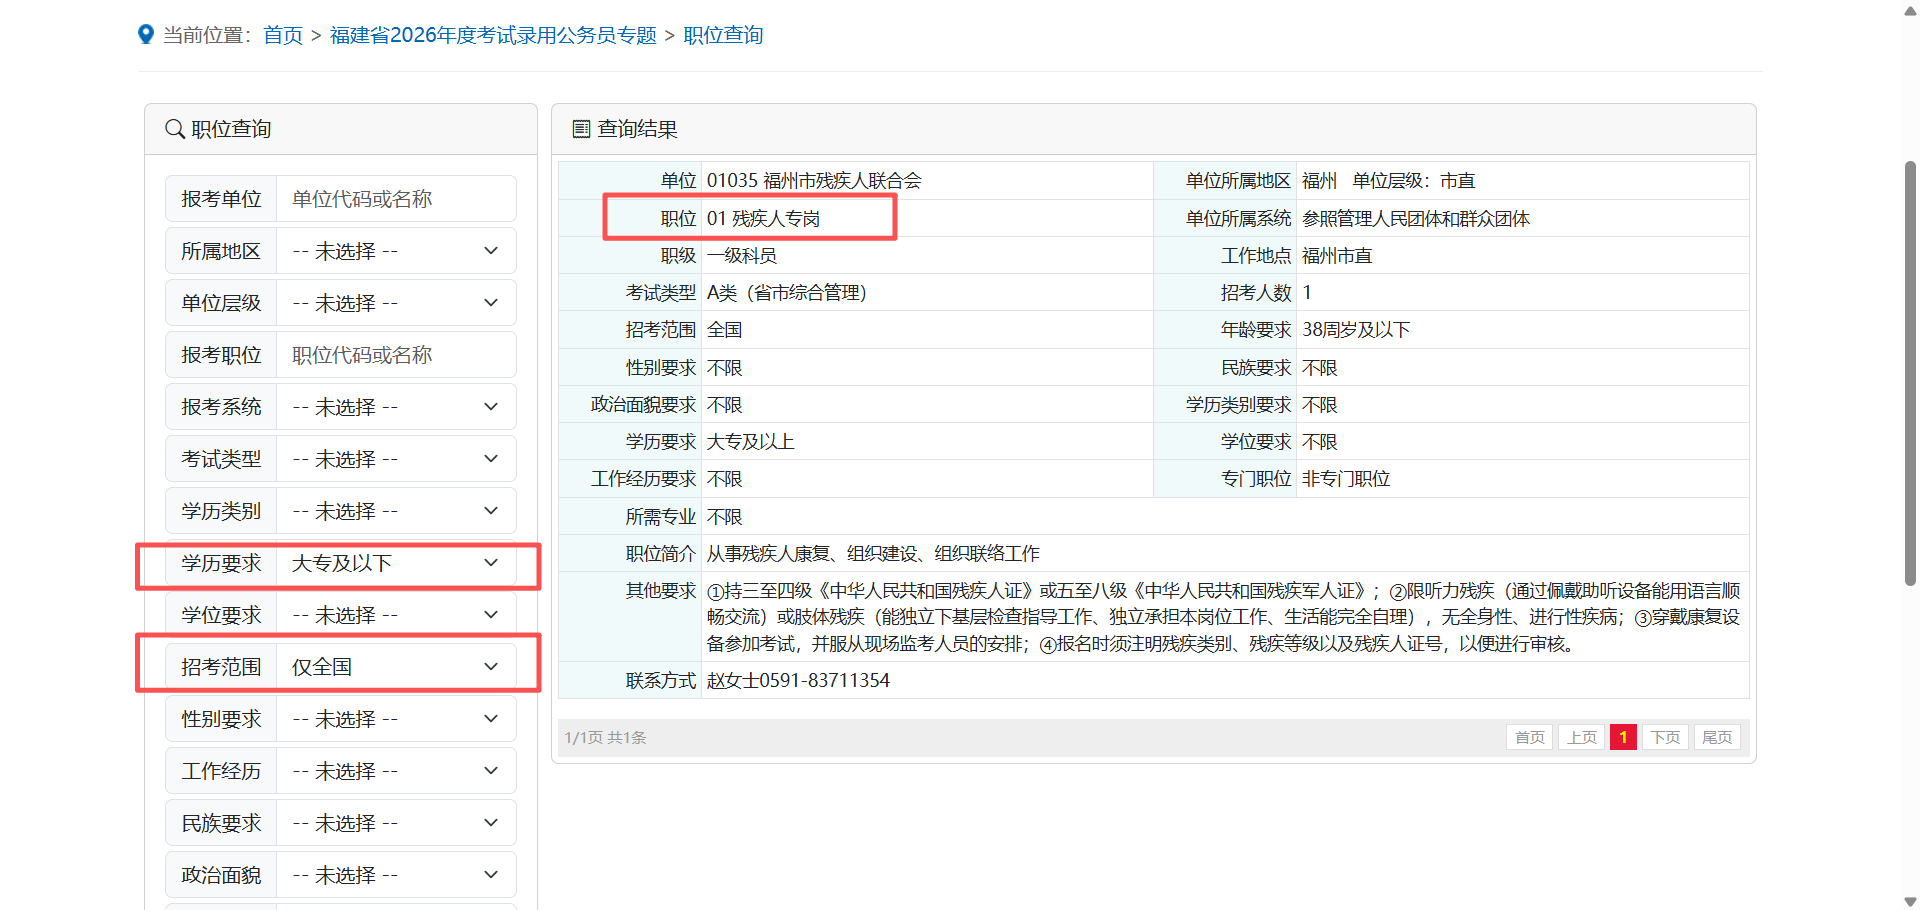Select the 性别要求 dropdown
Screen dimensions: 1920x910
click(x=395, y=719)
